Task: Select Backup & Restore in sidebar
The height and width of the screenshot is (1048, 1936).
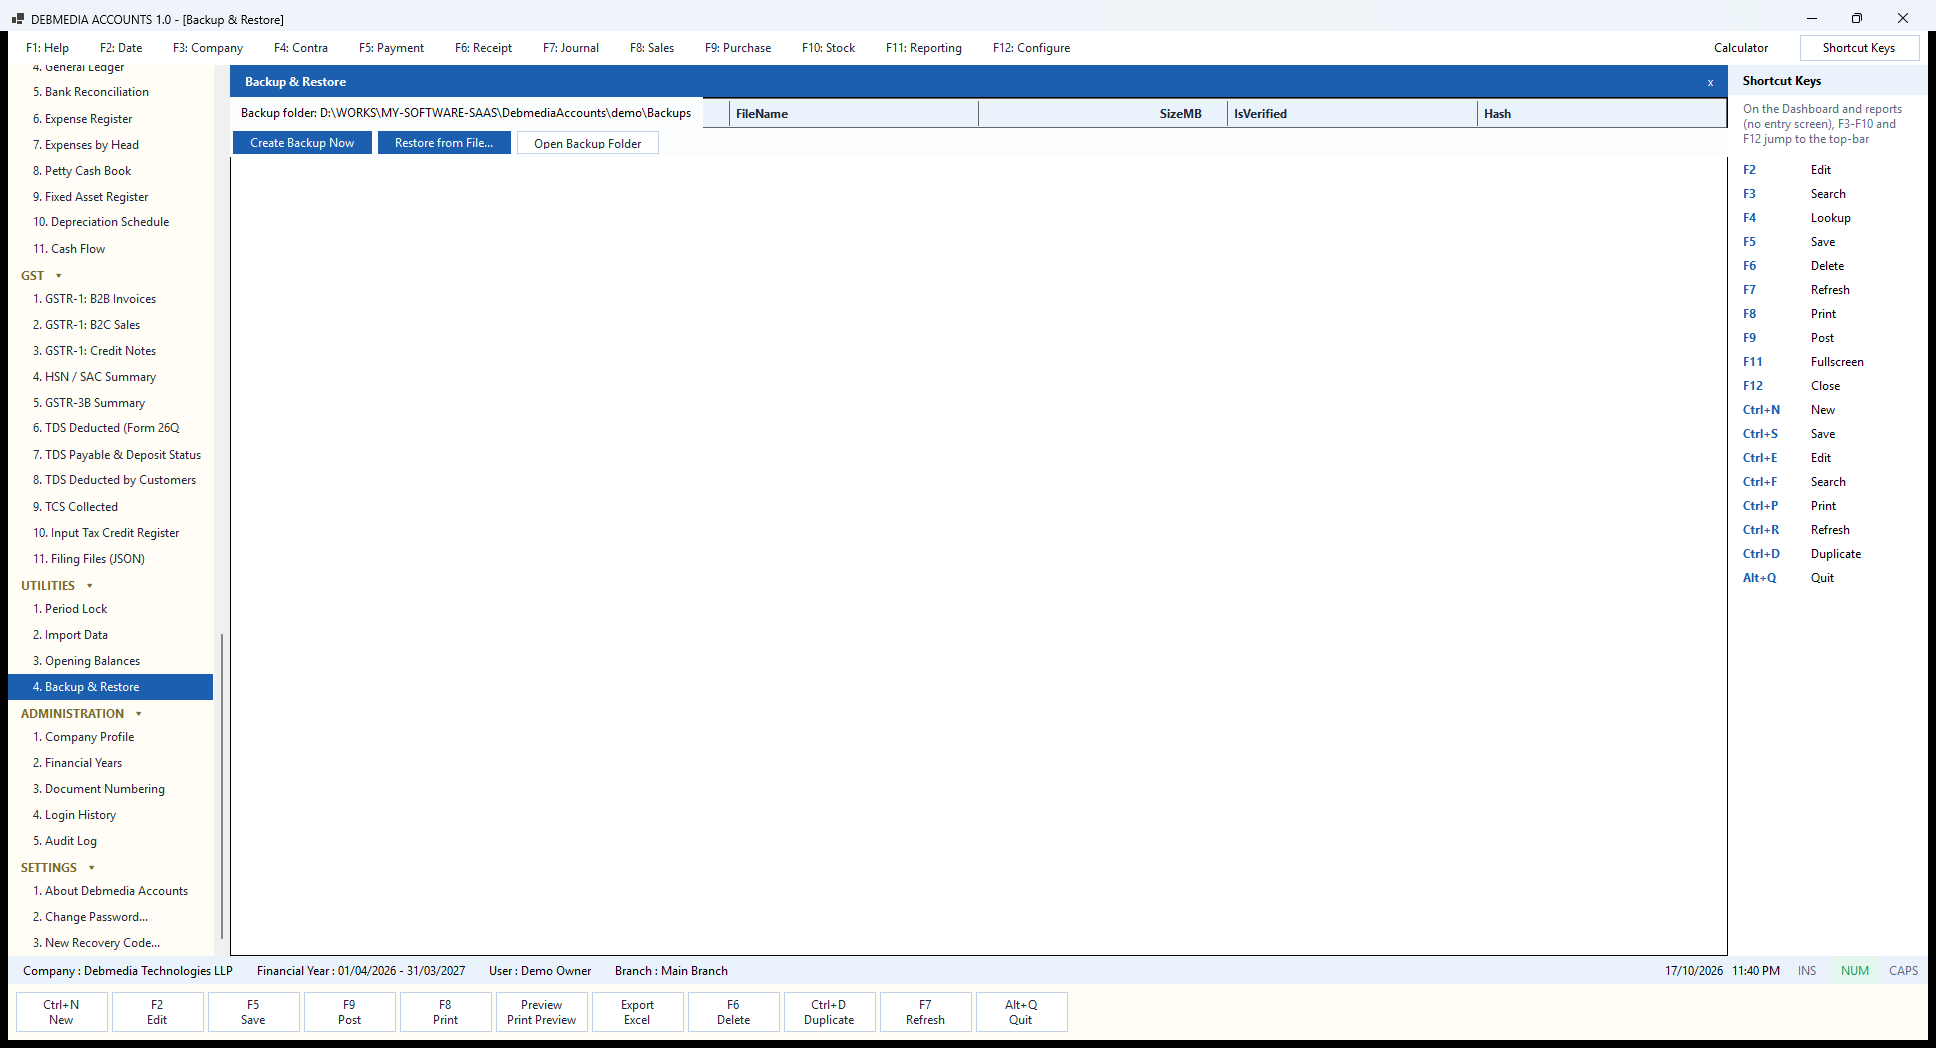Action: (x=110, y=687)
